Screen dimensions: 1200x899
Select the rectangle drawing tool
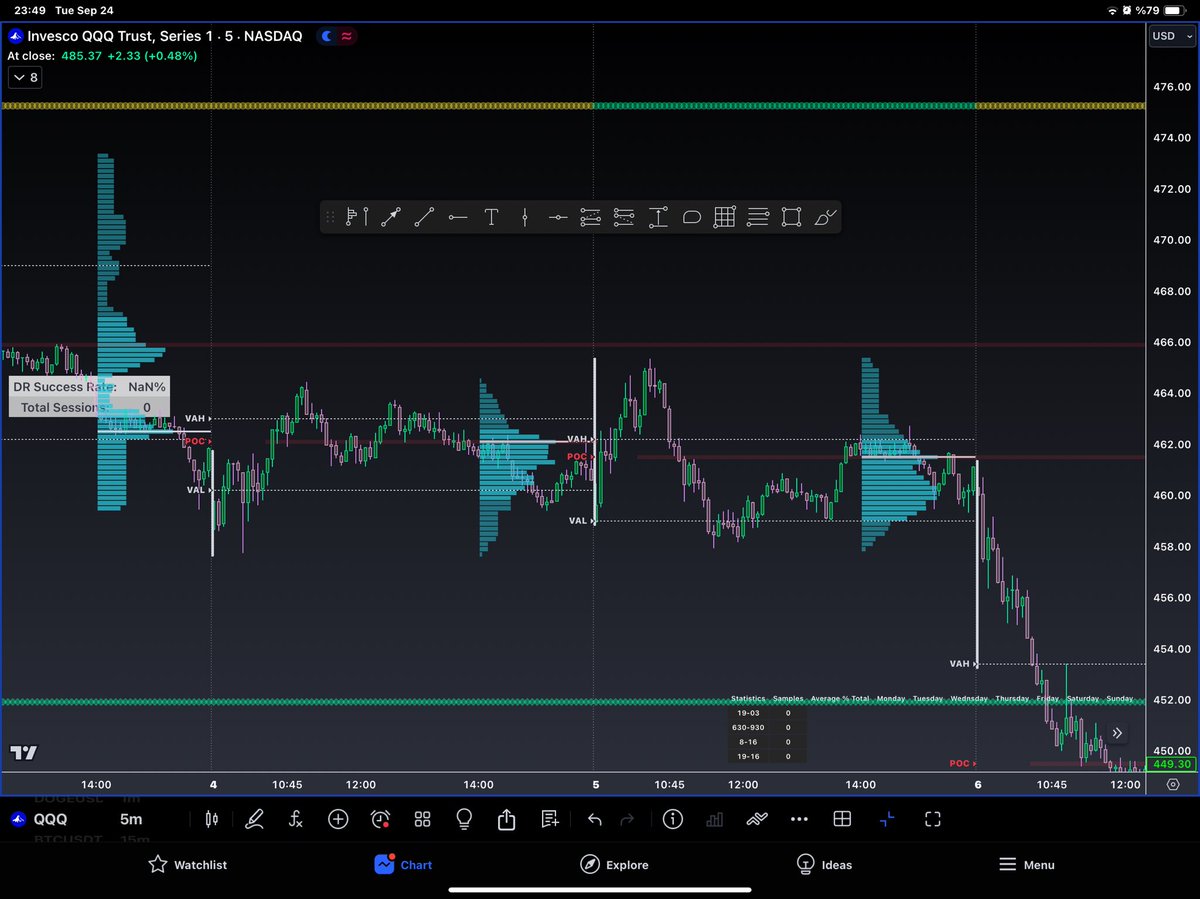tap(791, 216)
